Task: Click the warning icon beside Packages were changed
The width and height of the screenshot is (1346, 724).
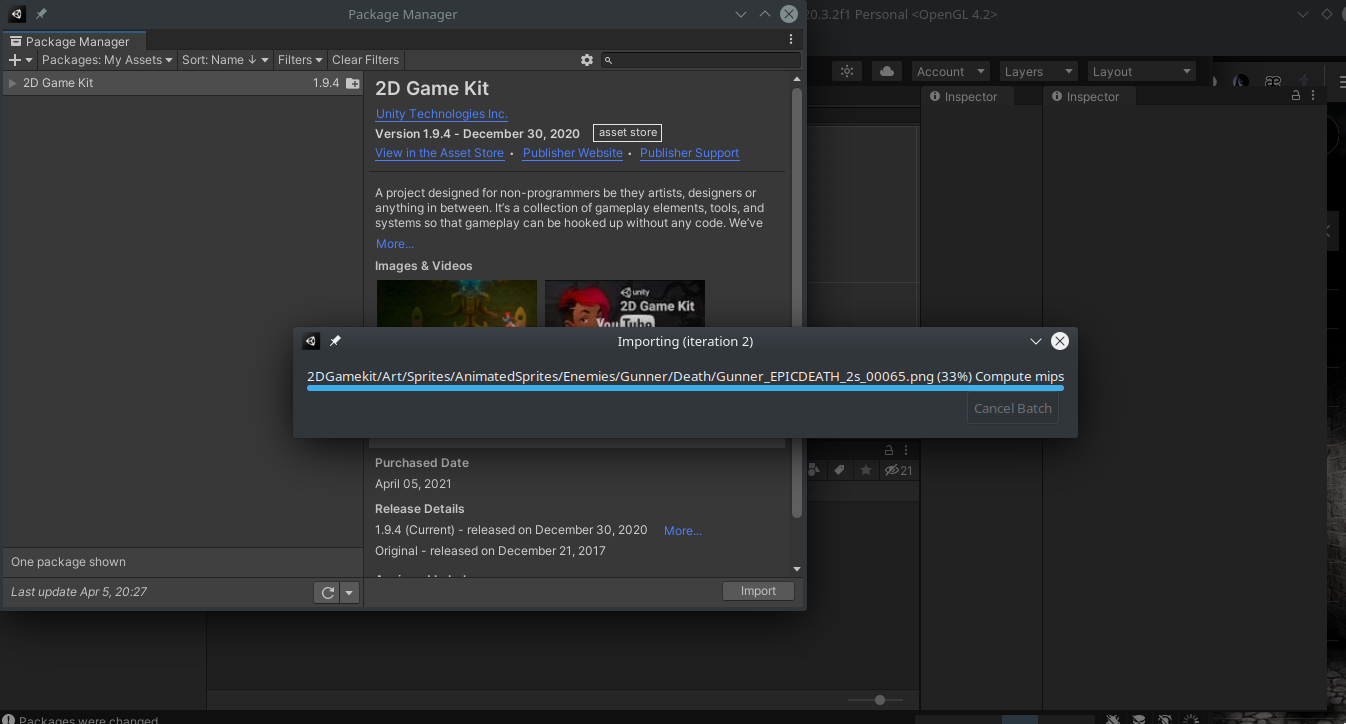Action: [x=8, y=720]
